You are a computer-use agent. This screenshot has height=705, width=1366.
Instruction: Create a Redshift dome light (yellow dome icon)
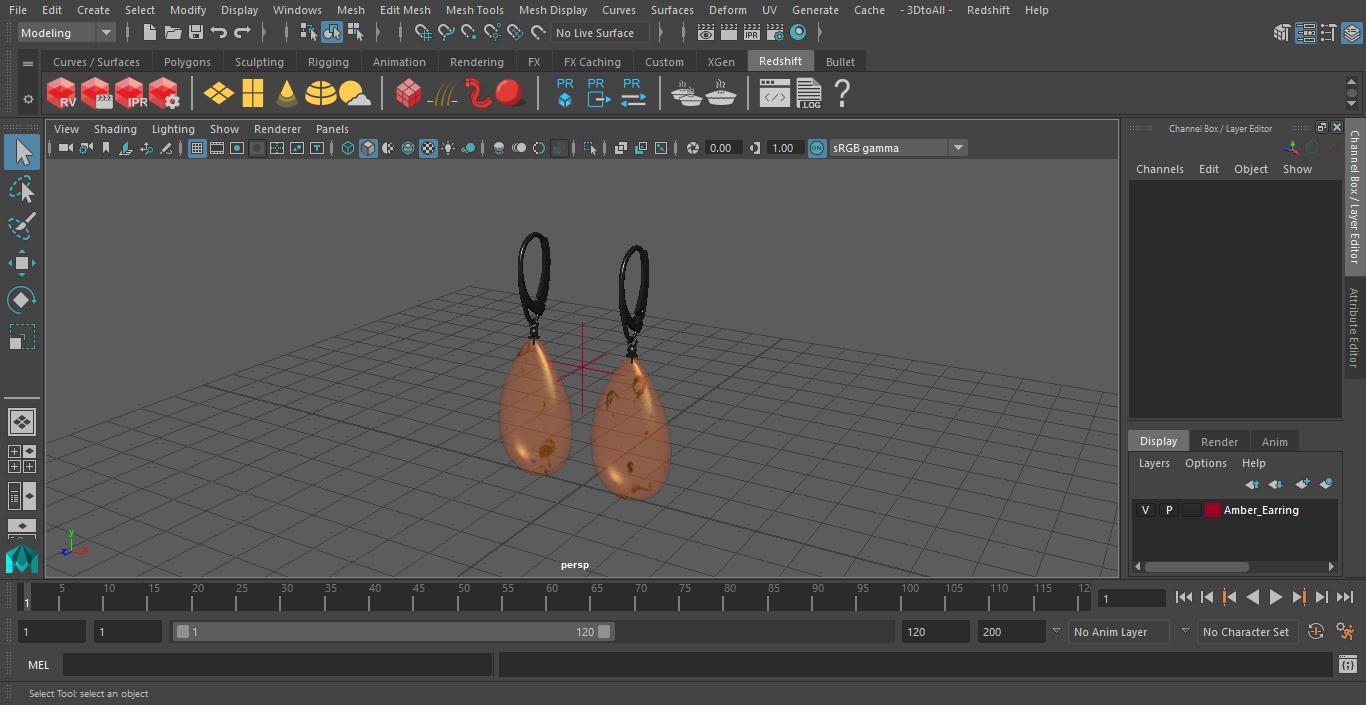(321, 94)
